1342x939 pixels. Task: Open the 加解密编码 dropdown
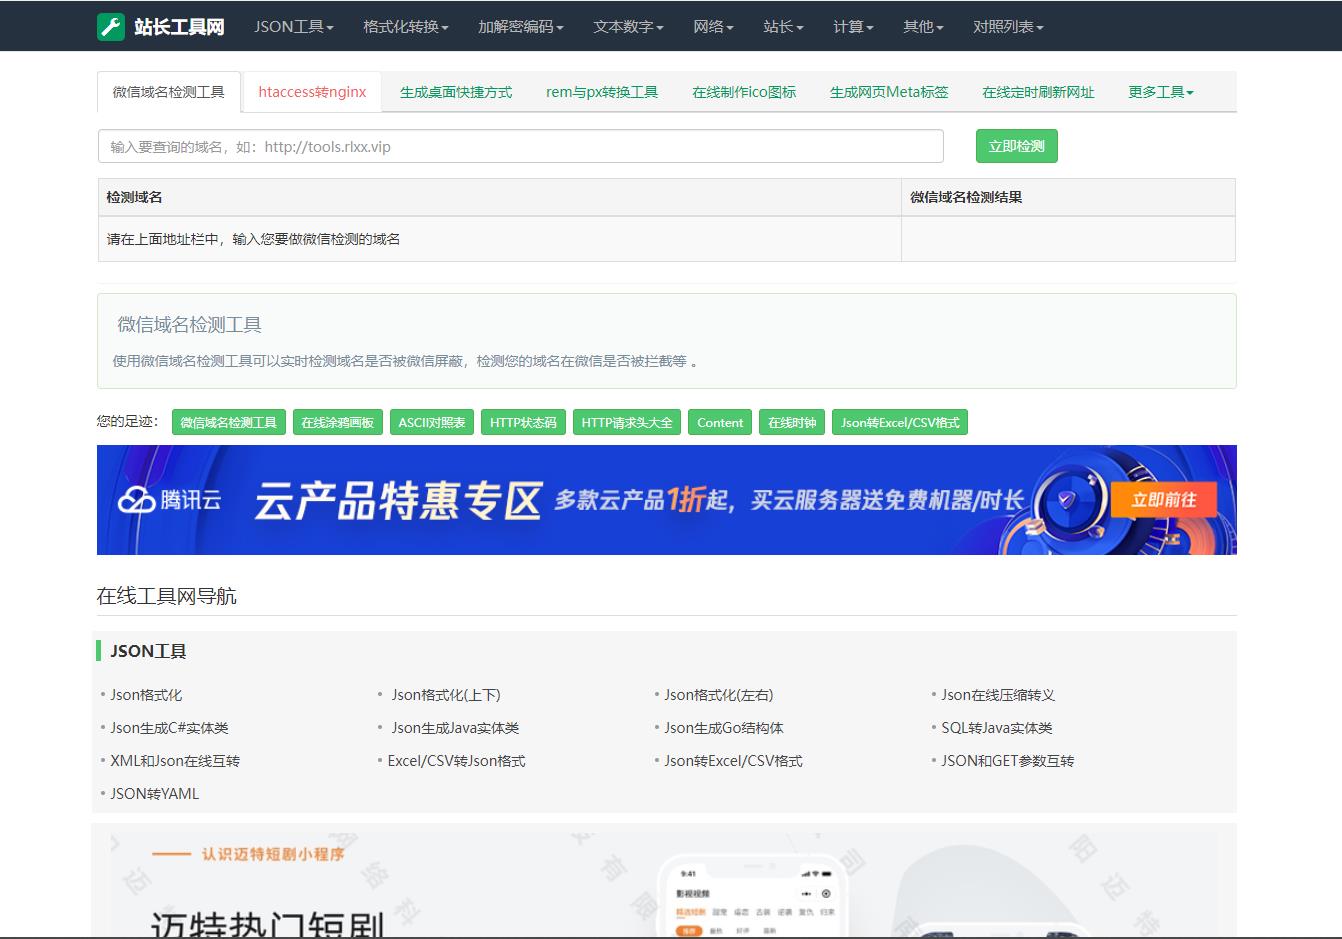[521, 27]
